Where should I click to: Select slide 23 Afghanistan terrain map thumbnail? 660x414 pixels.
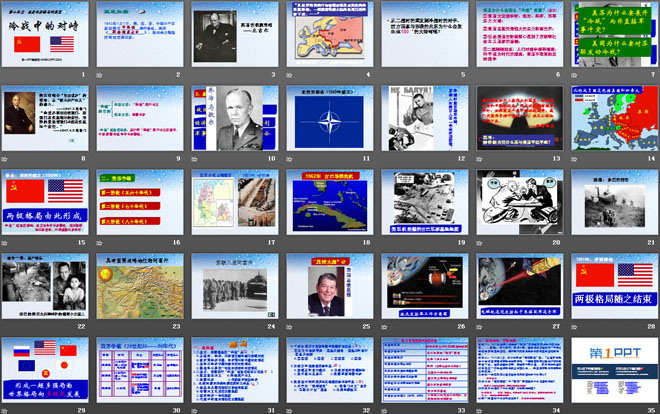(x=140, y=286)
